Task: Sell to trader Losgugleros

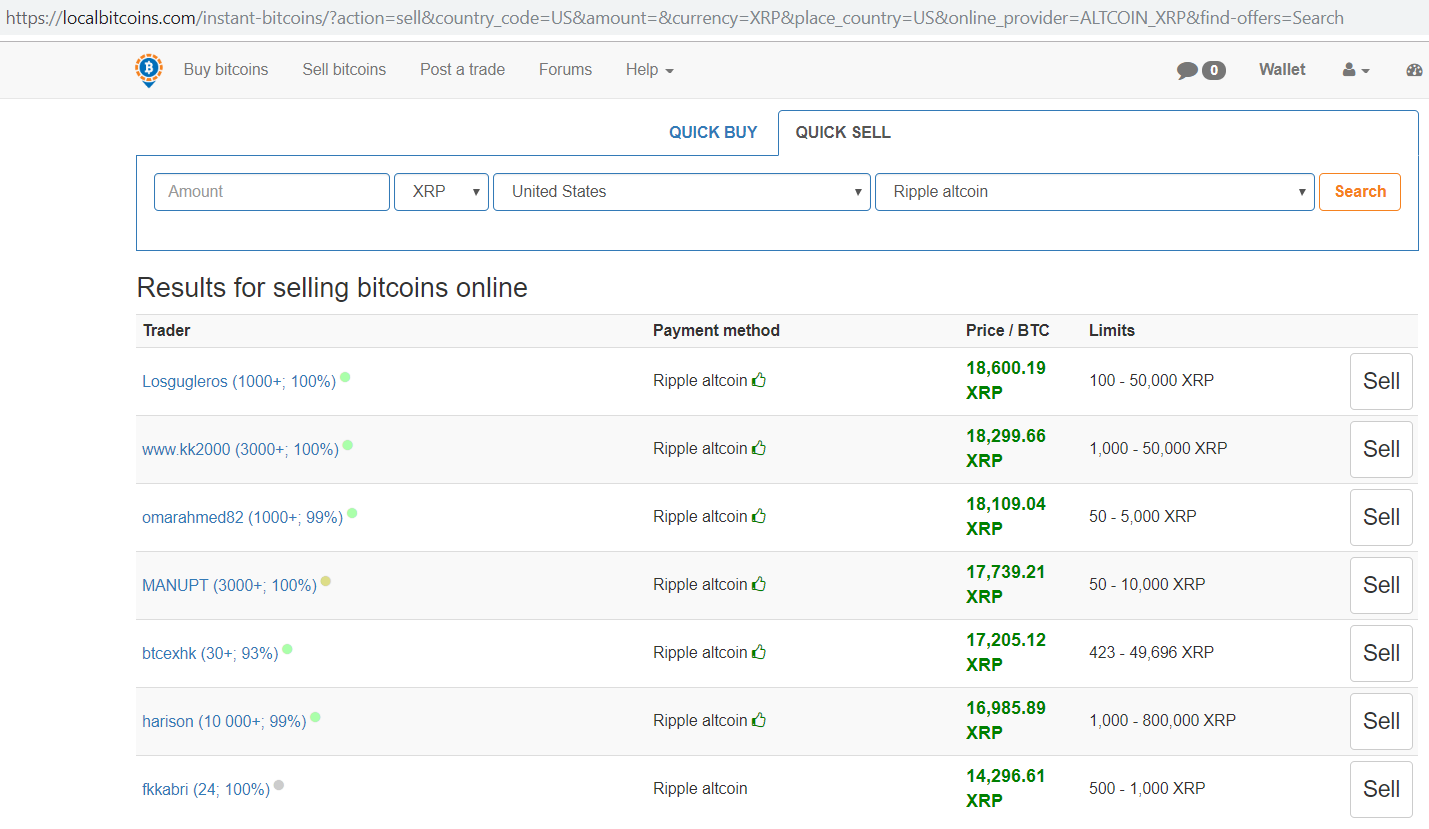Action: point(1381,381)
